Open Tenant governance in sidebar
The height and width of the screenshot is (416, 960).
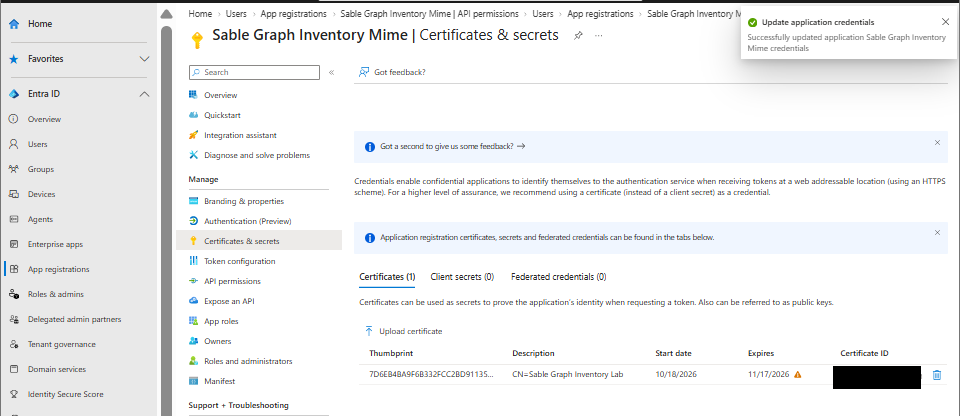[61, 344]
